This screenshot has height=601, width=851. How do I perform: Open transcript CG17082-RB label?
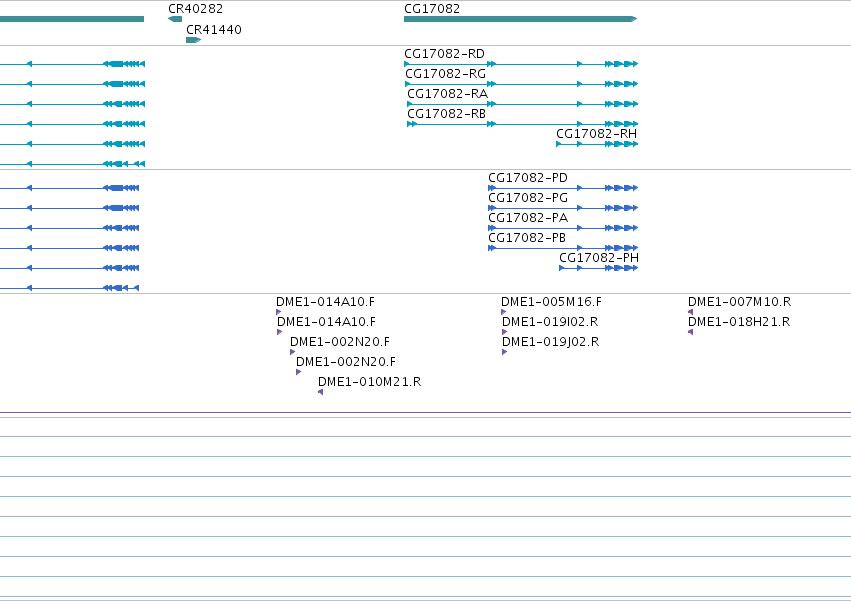(x=447, y=114)
